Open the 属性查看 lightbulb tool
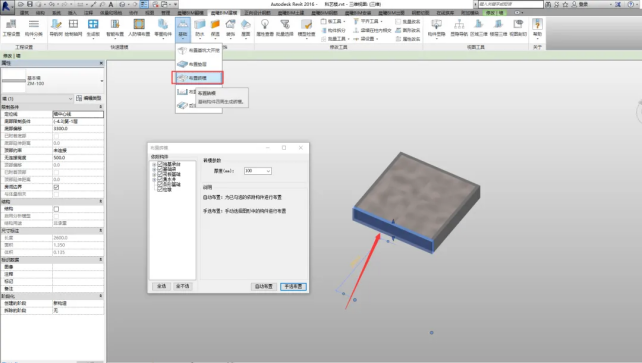The height and width of the screenshot is (363, 642). coord(265,27)
